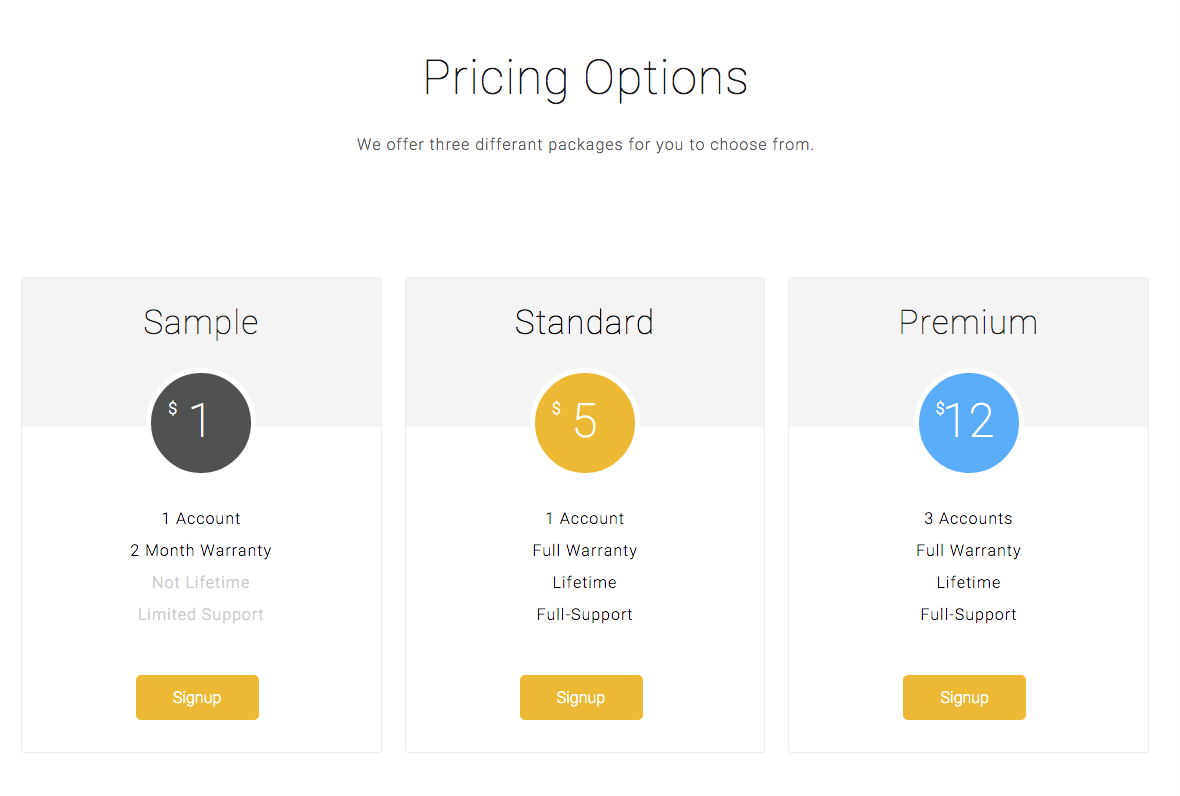The image size is (1180, 796).
Task: Select the Sample plan title
Action: coord(201,324)
